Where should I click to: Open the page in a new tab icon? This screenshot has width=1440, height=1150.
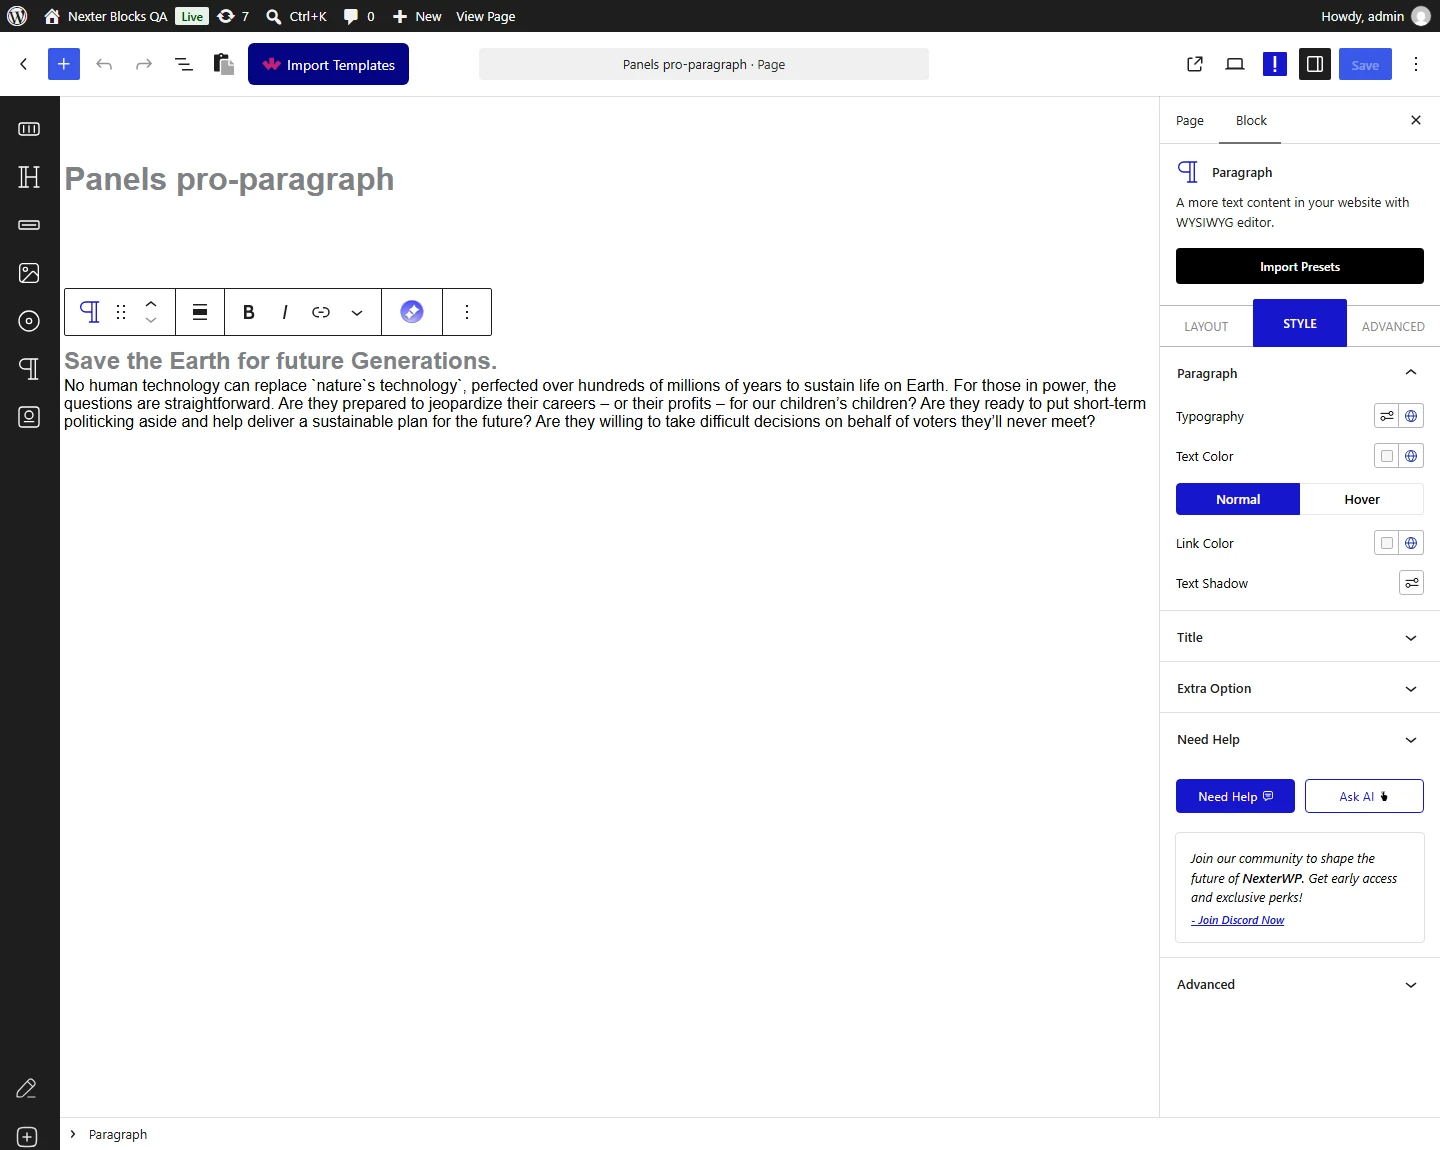tap(1195, 64)
